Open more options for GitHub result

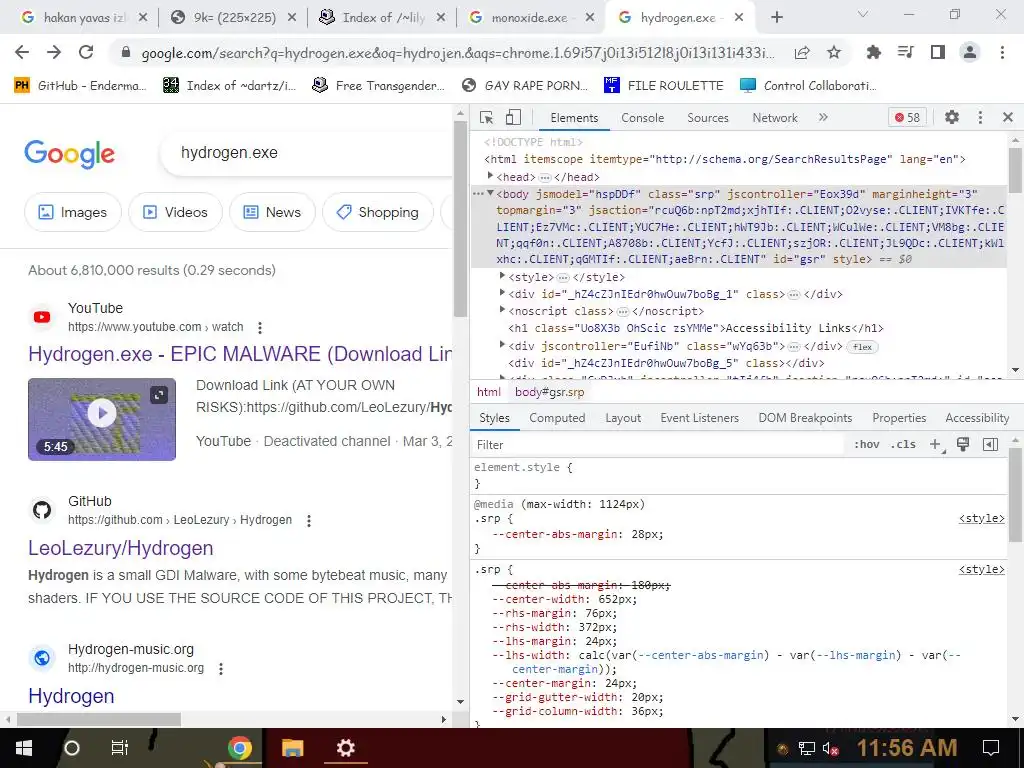[x=309, y=520]
